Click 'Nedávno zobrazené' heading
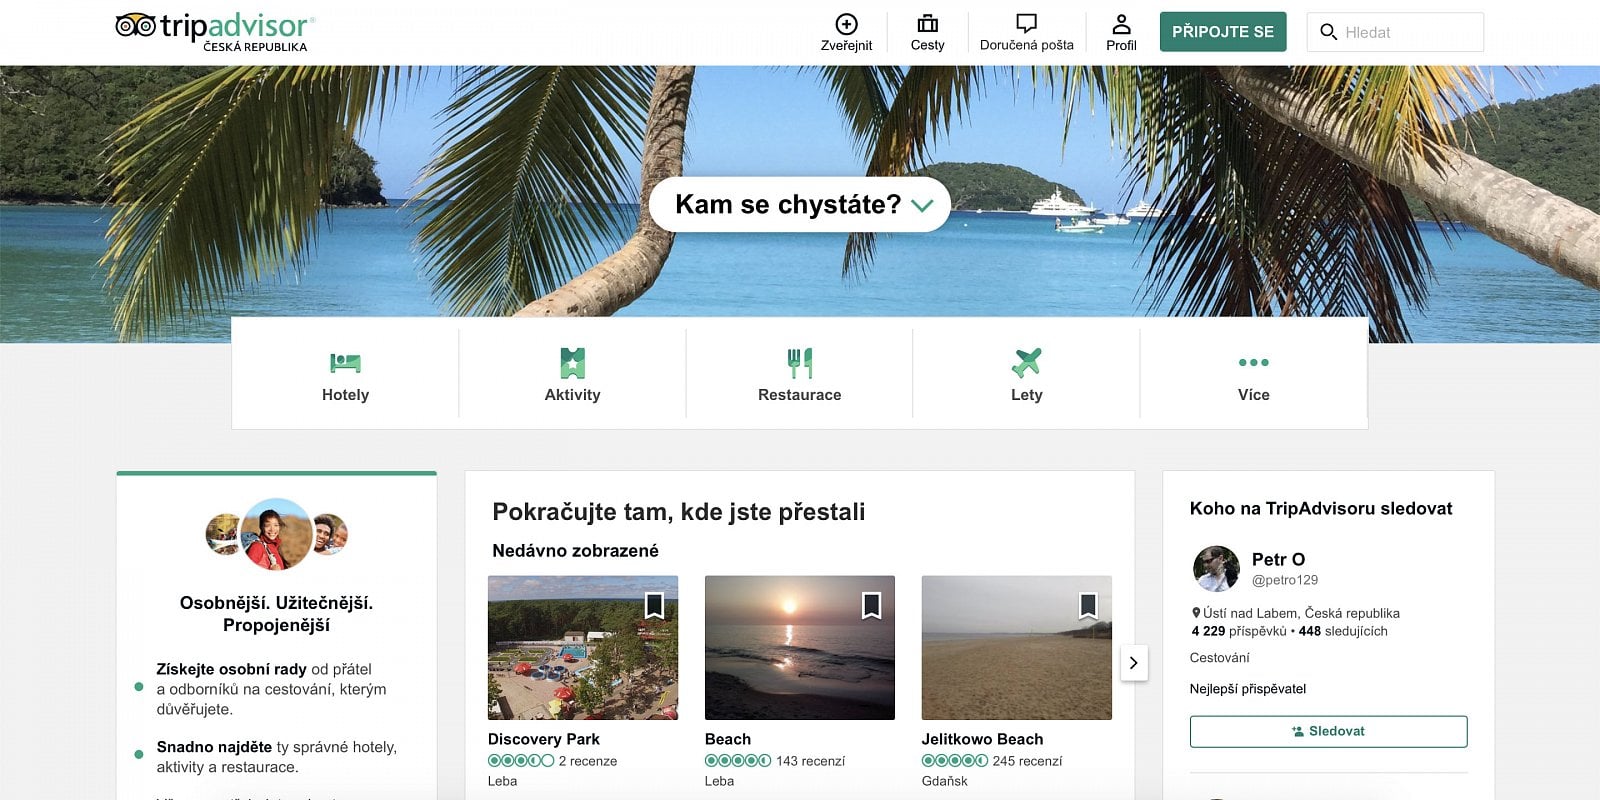1600x800 pixels. click(575, 551)
